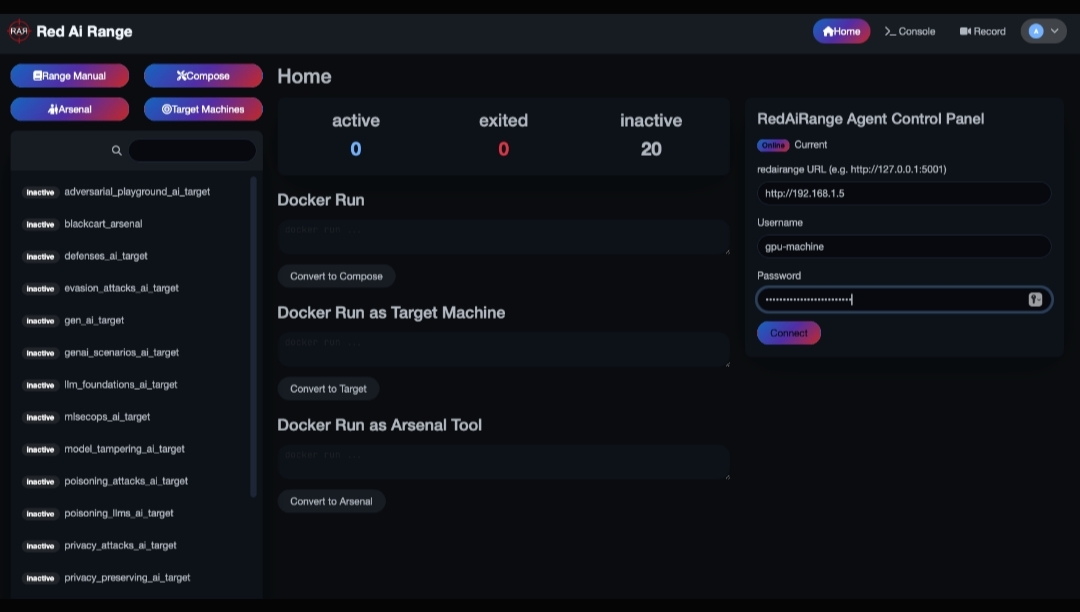The height and width of the screenshot is (612, 1080).
Task: Click the Red Ai Range logo icon
Action: [x=18, y=31]
